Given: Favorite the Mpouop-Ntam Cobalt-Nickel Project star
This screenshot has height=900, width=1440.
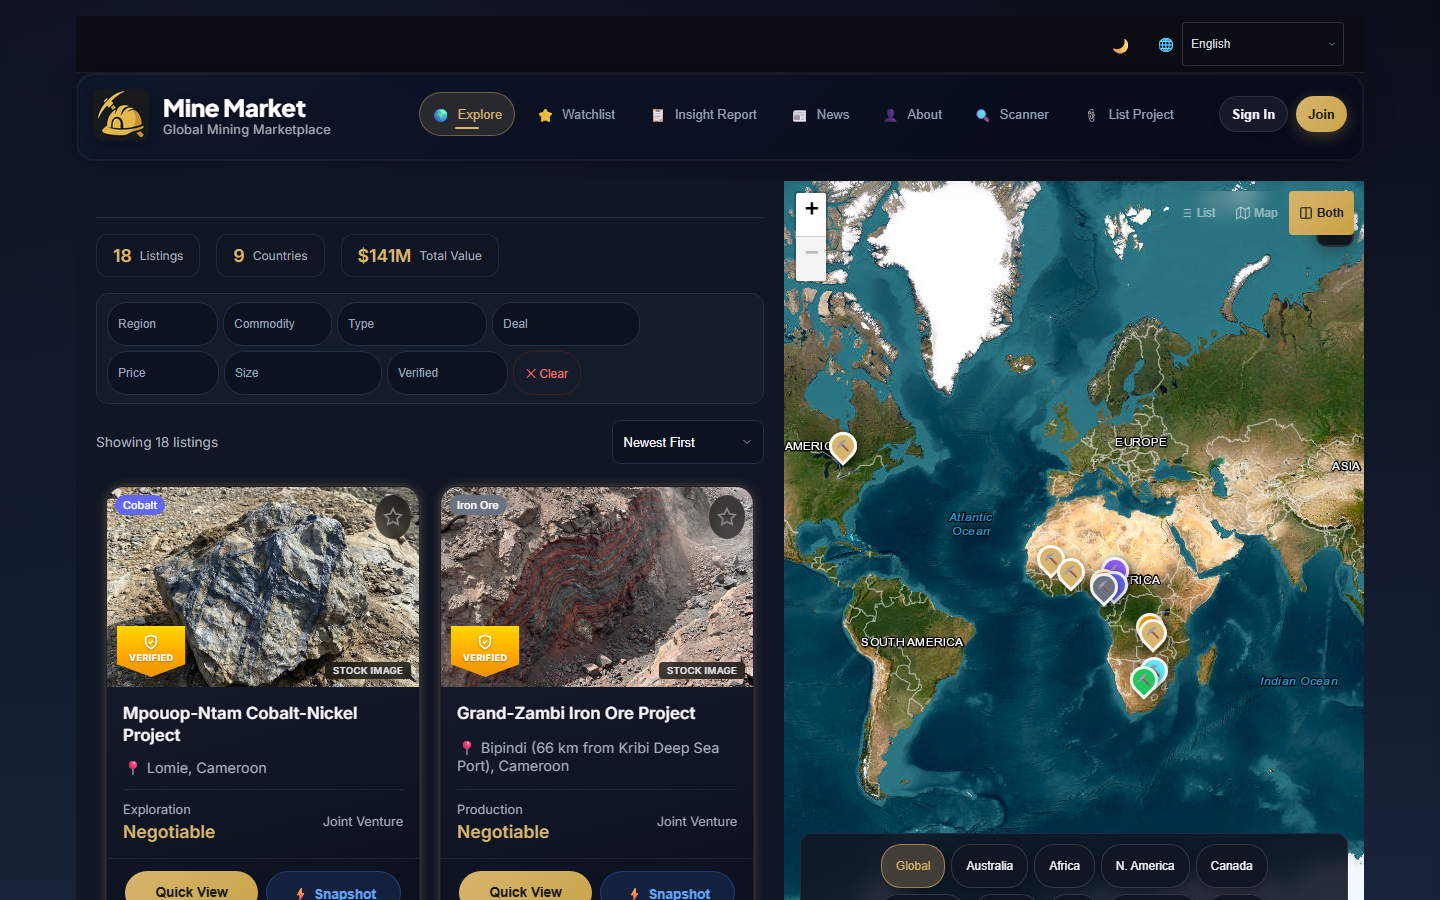Looking at the screenshot, I should pyautogui.click(x=393, y=517).
